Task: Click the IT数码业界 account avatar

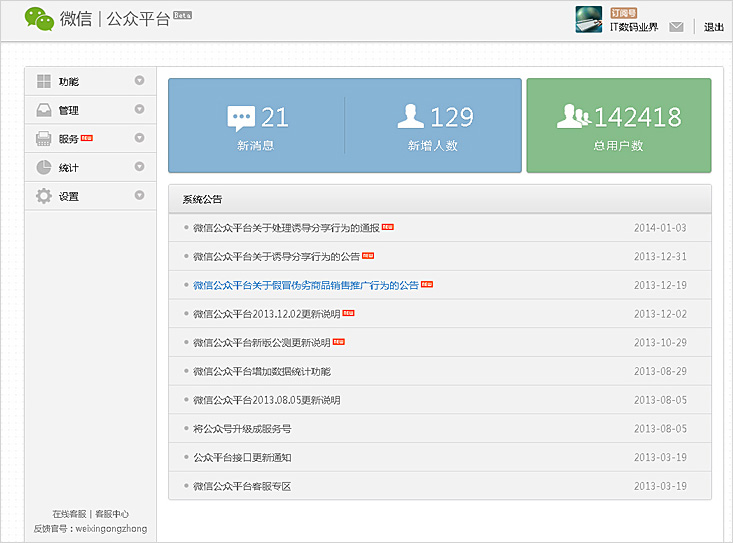Action: [x=589, y=19]
